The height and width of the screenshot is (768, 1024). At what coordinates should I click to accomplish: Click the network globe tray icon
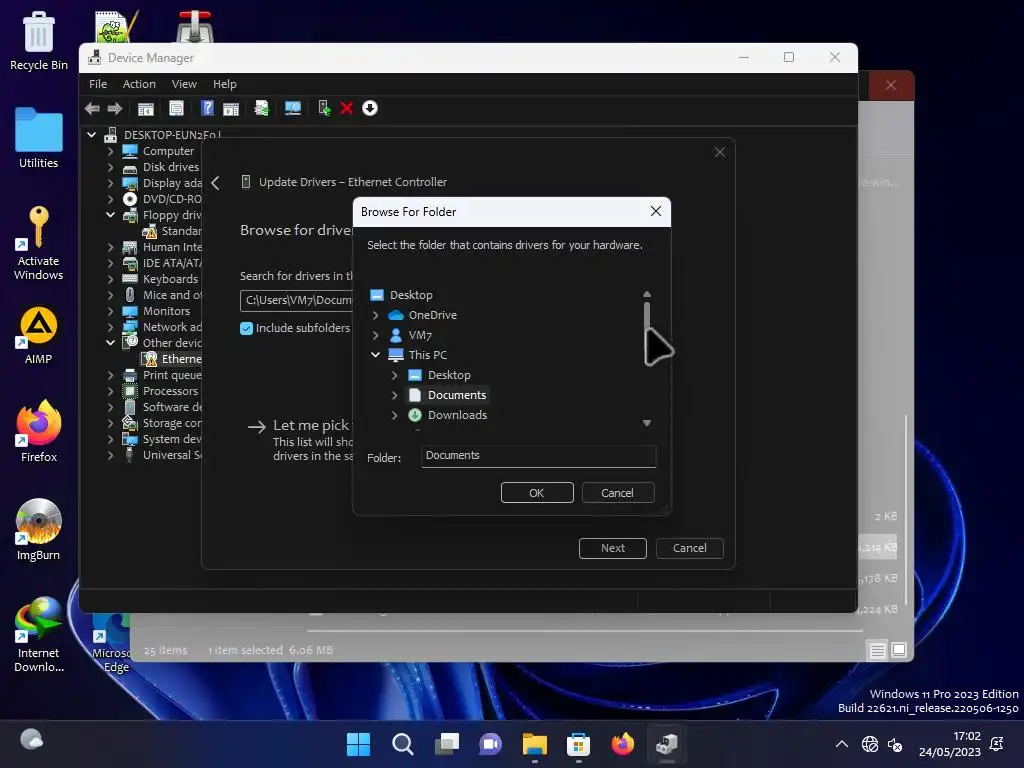(x=870, y=744)
